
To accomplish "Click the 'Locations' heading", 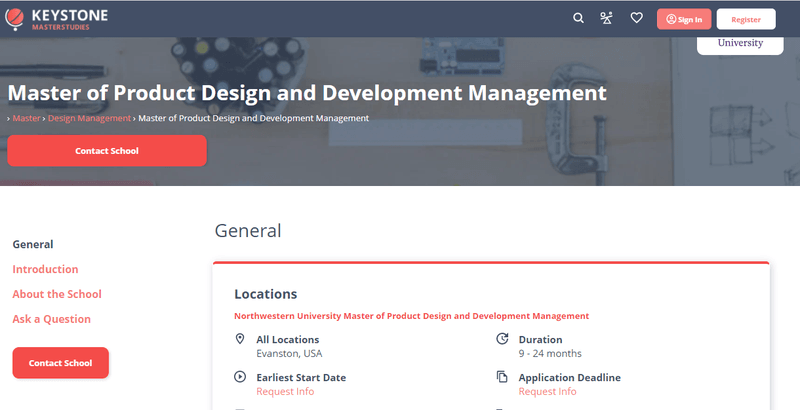I will tap(265, 294).
